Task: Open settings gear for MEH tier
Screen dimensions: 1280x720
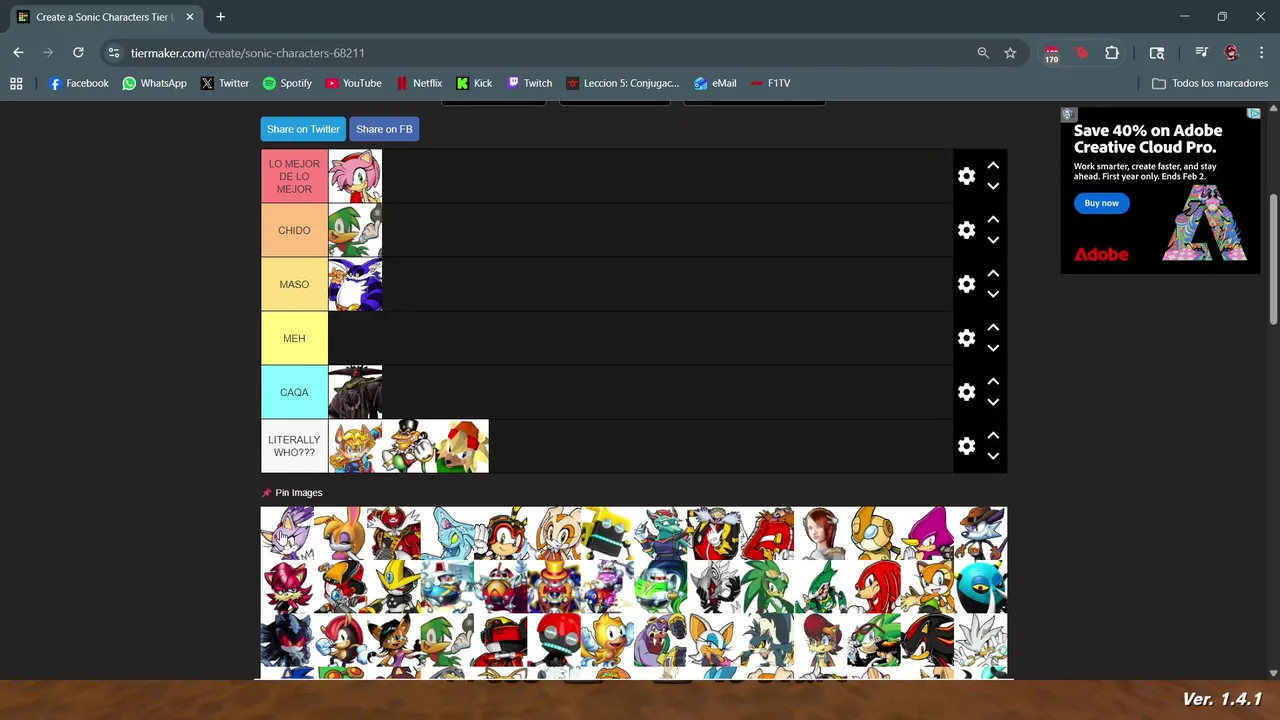Action: point(966,338)
